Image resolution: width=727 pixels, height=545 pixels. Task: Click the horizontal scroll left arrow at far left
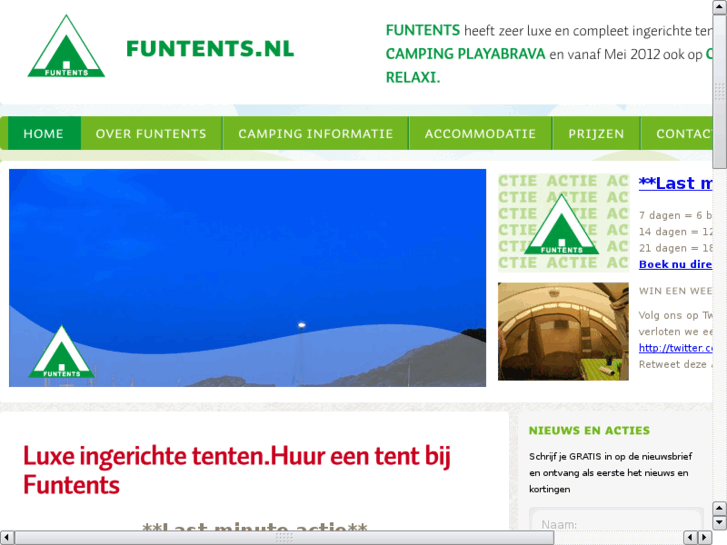point(7,538)
